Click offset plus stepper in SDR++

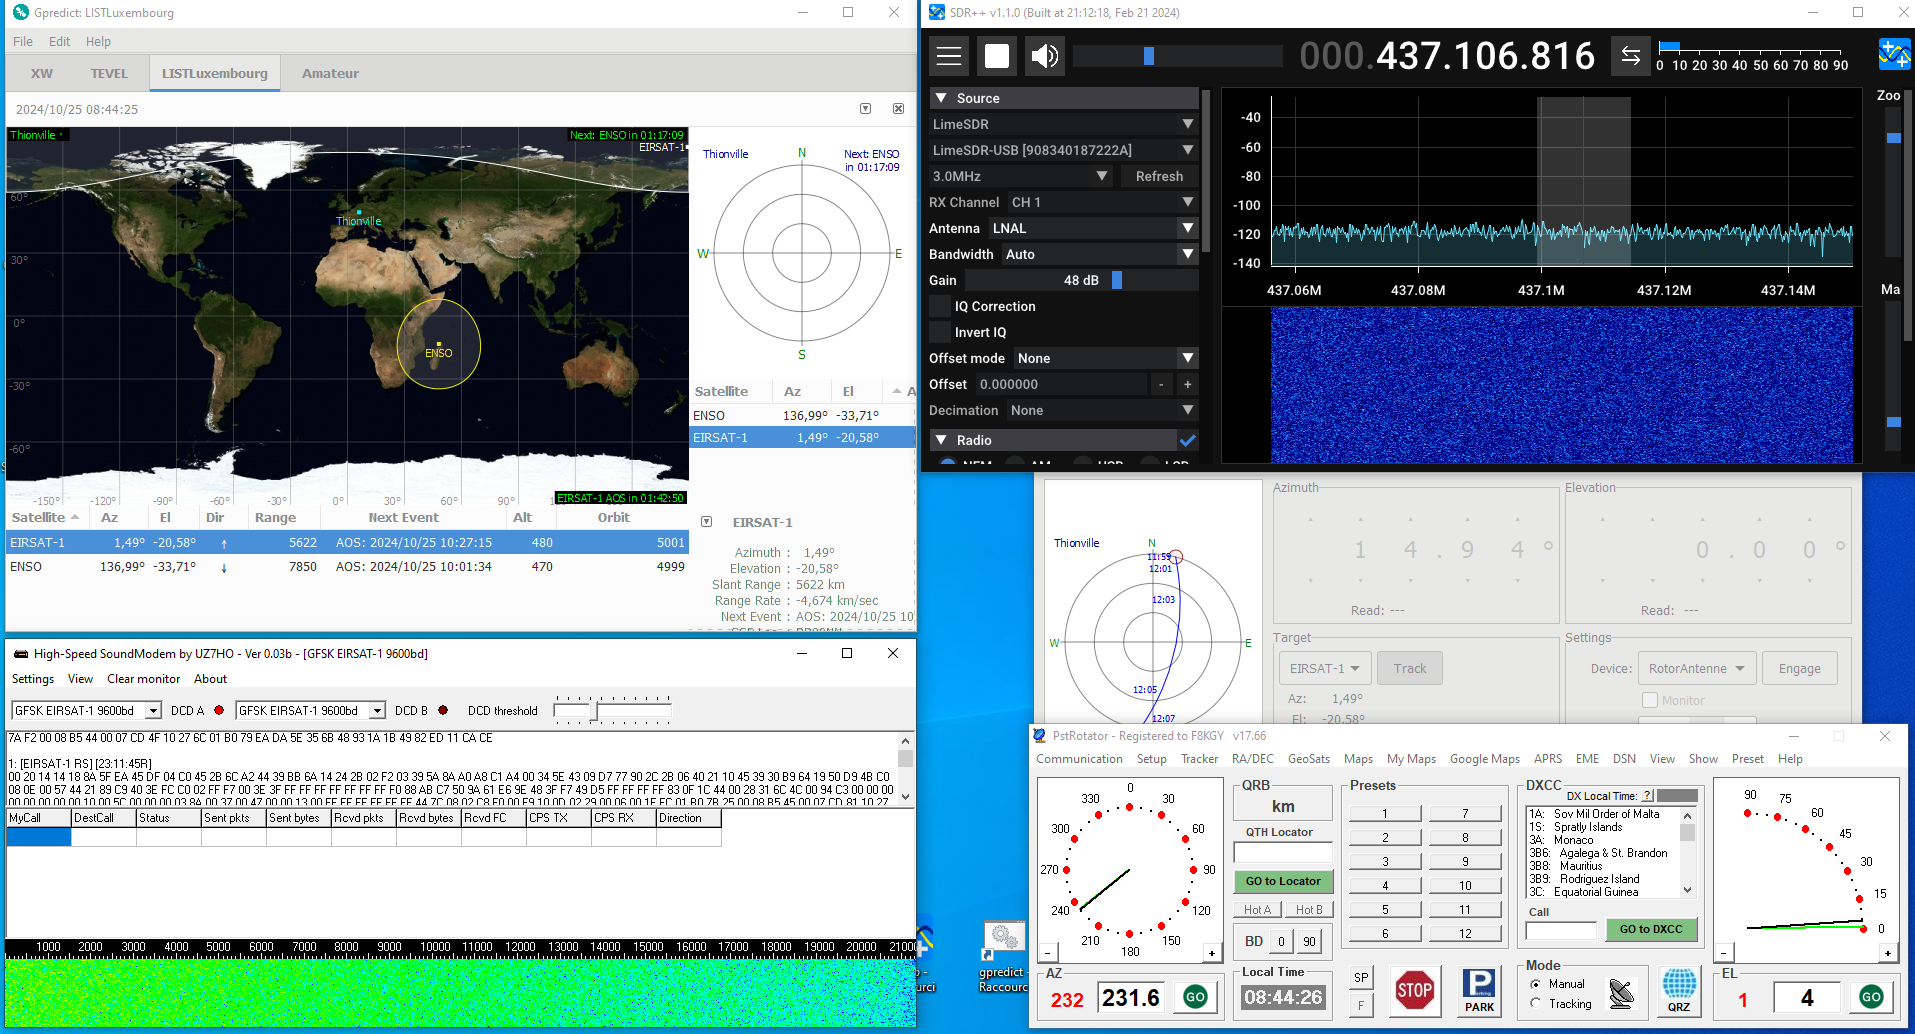(1187, 384)
